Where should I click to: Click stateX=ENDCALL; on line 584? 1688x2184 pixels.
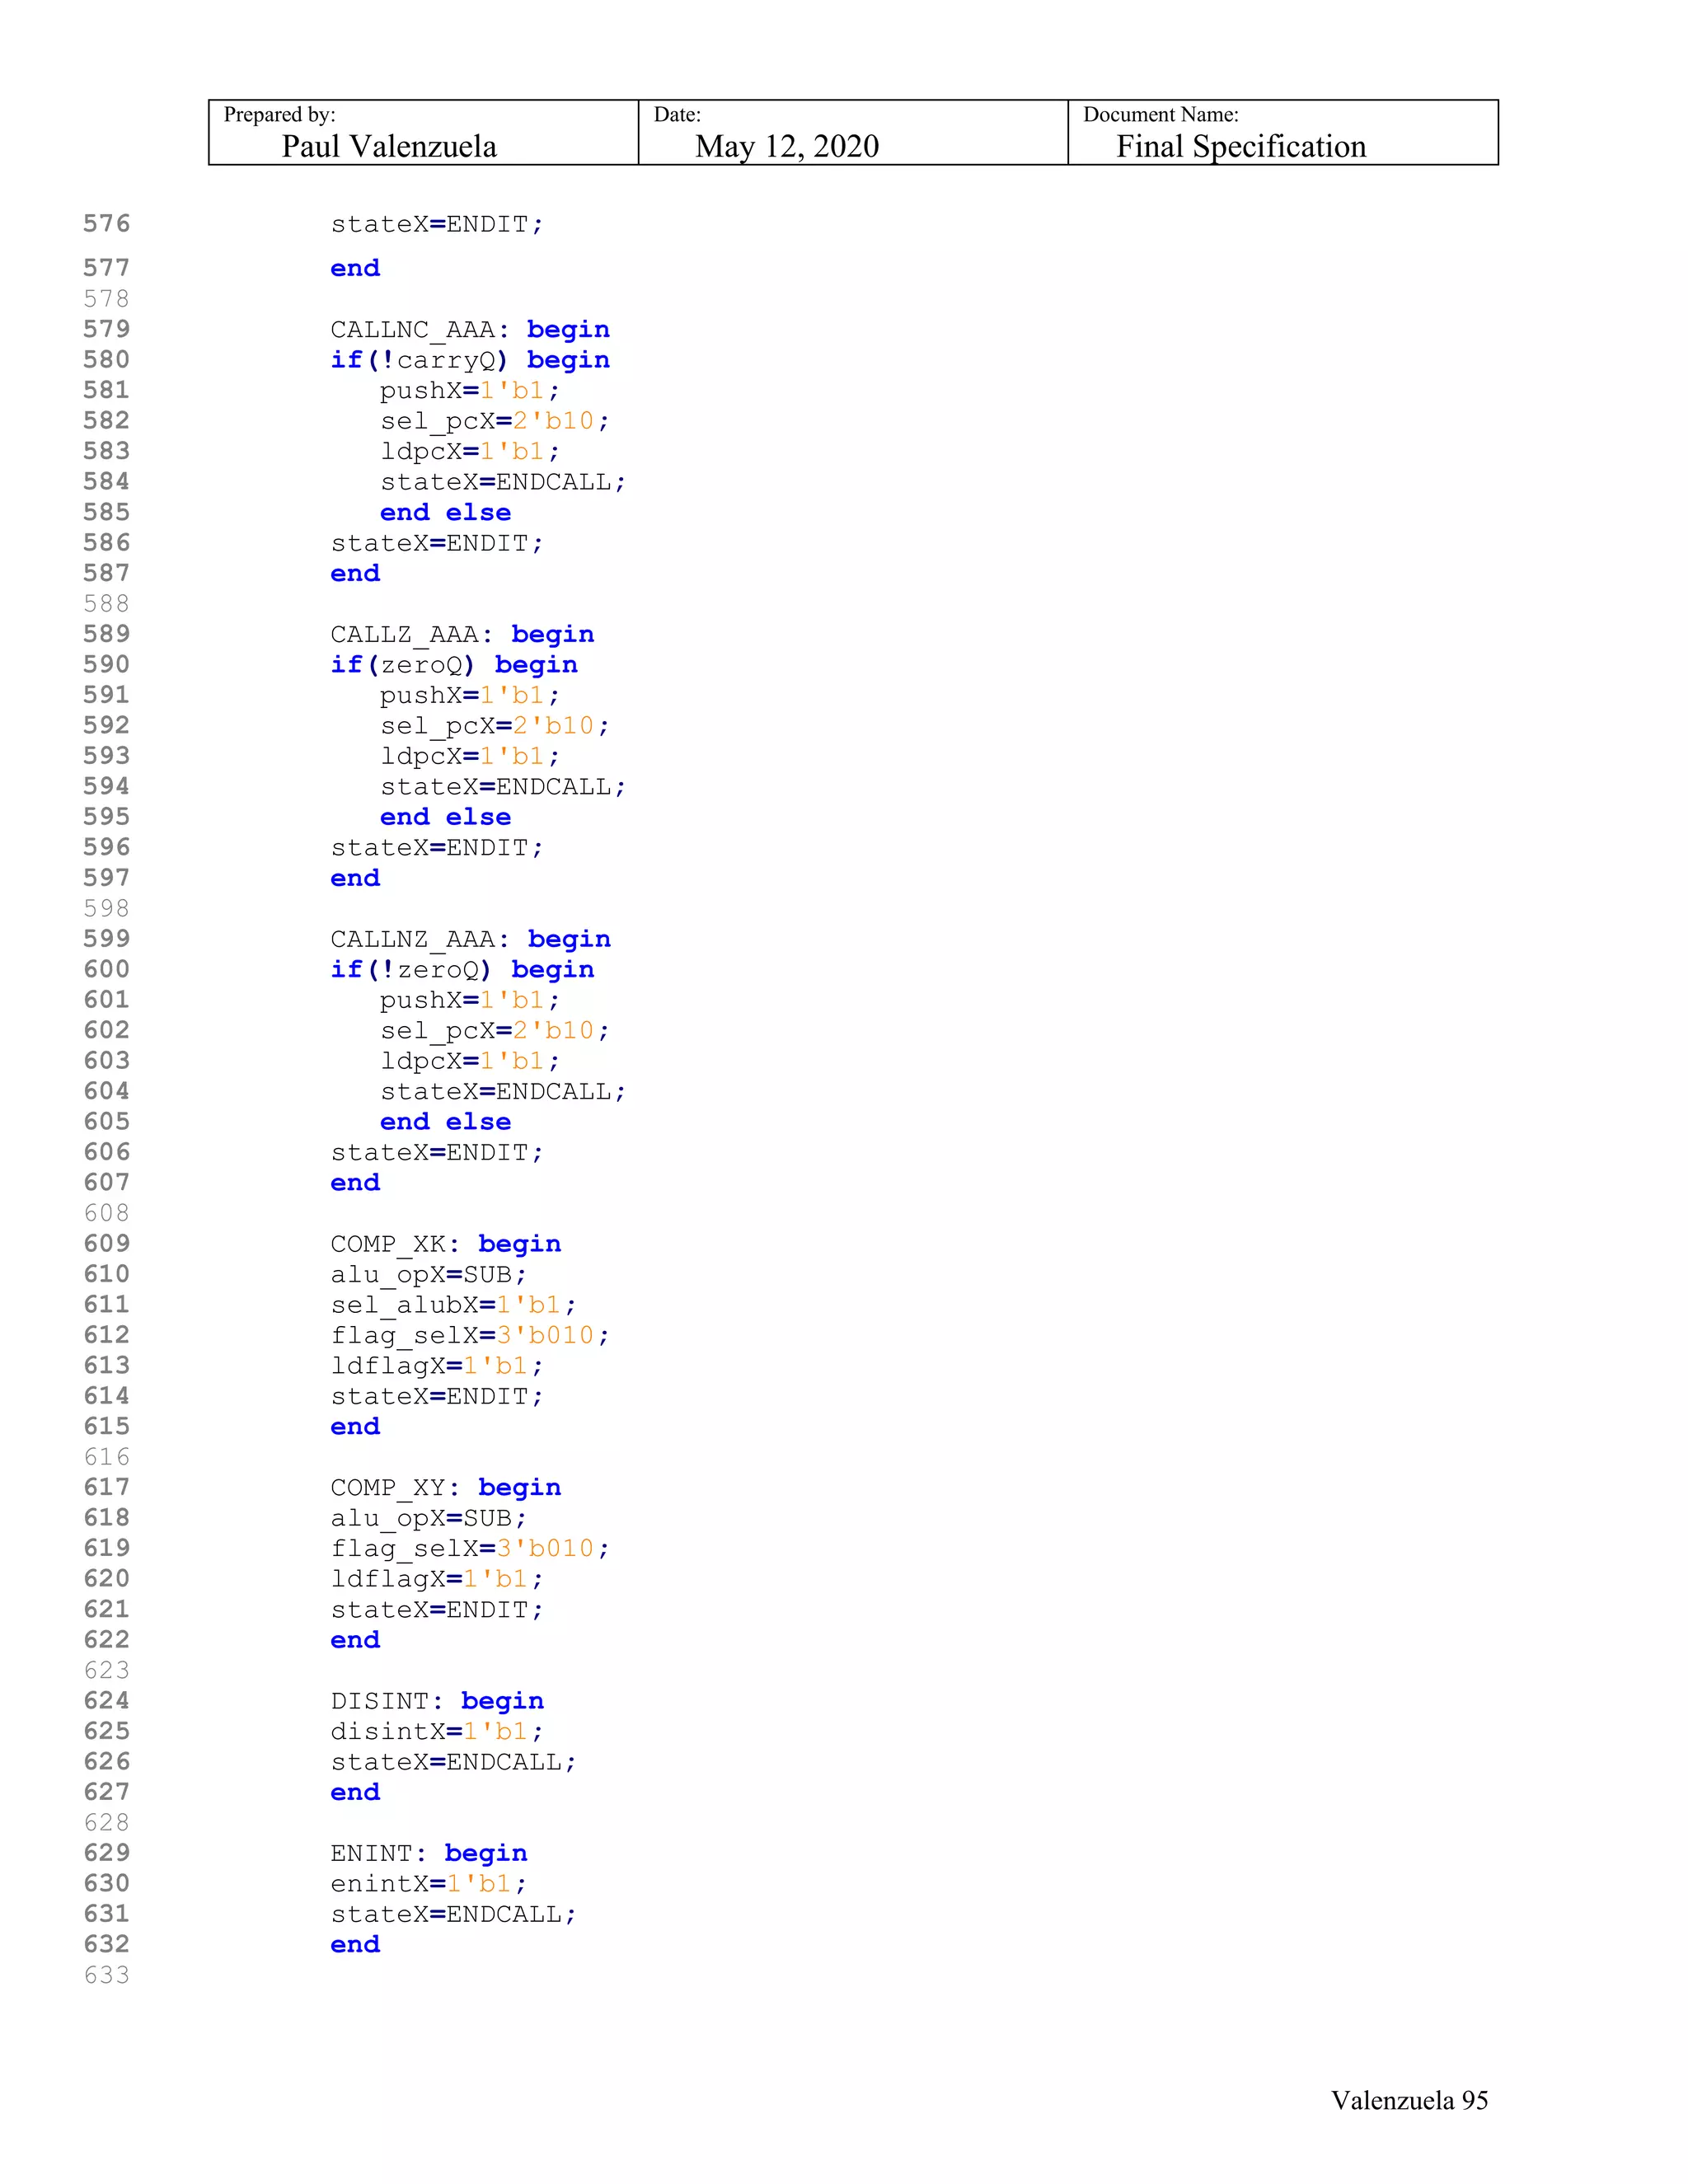(503, 482)
